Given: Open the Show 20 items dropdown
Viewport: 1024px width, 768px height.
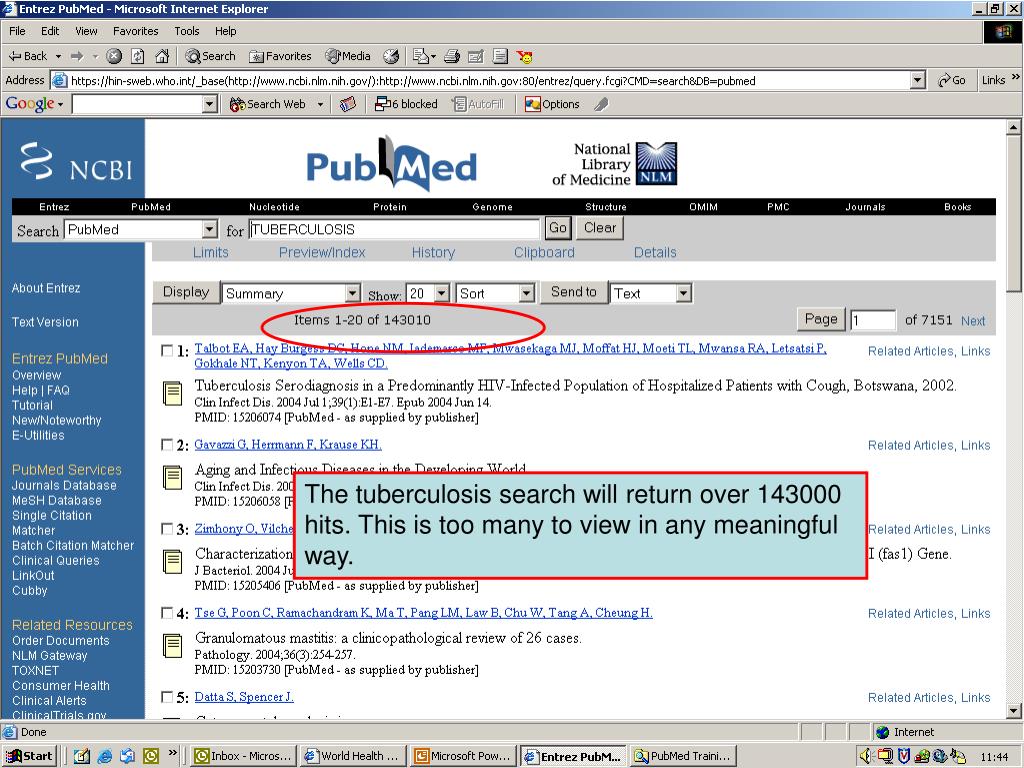Looking at the screenshot, I should pyautogui.click(x=442, y=293).
